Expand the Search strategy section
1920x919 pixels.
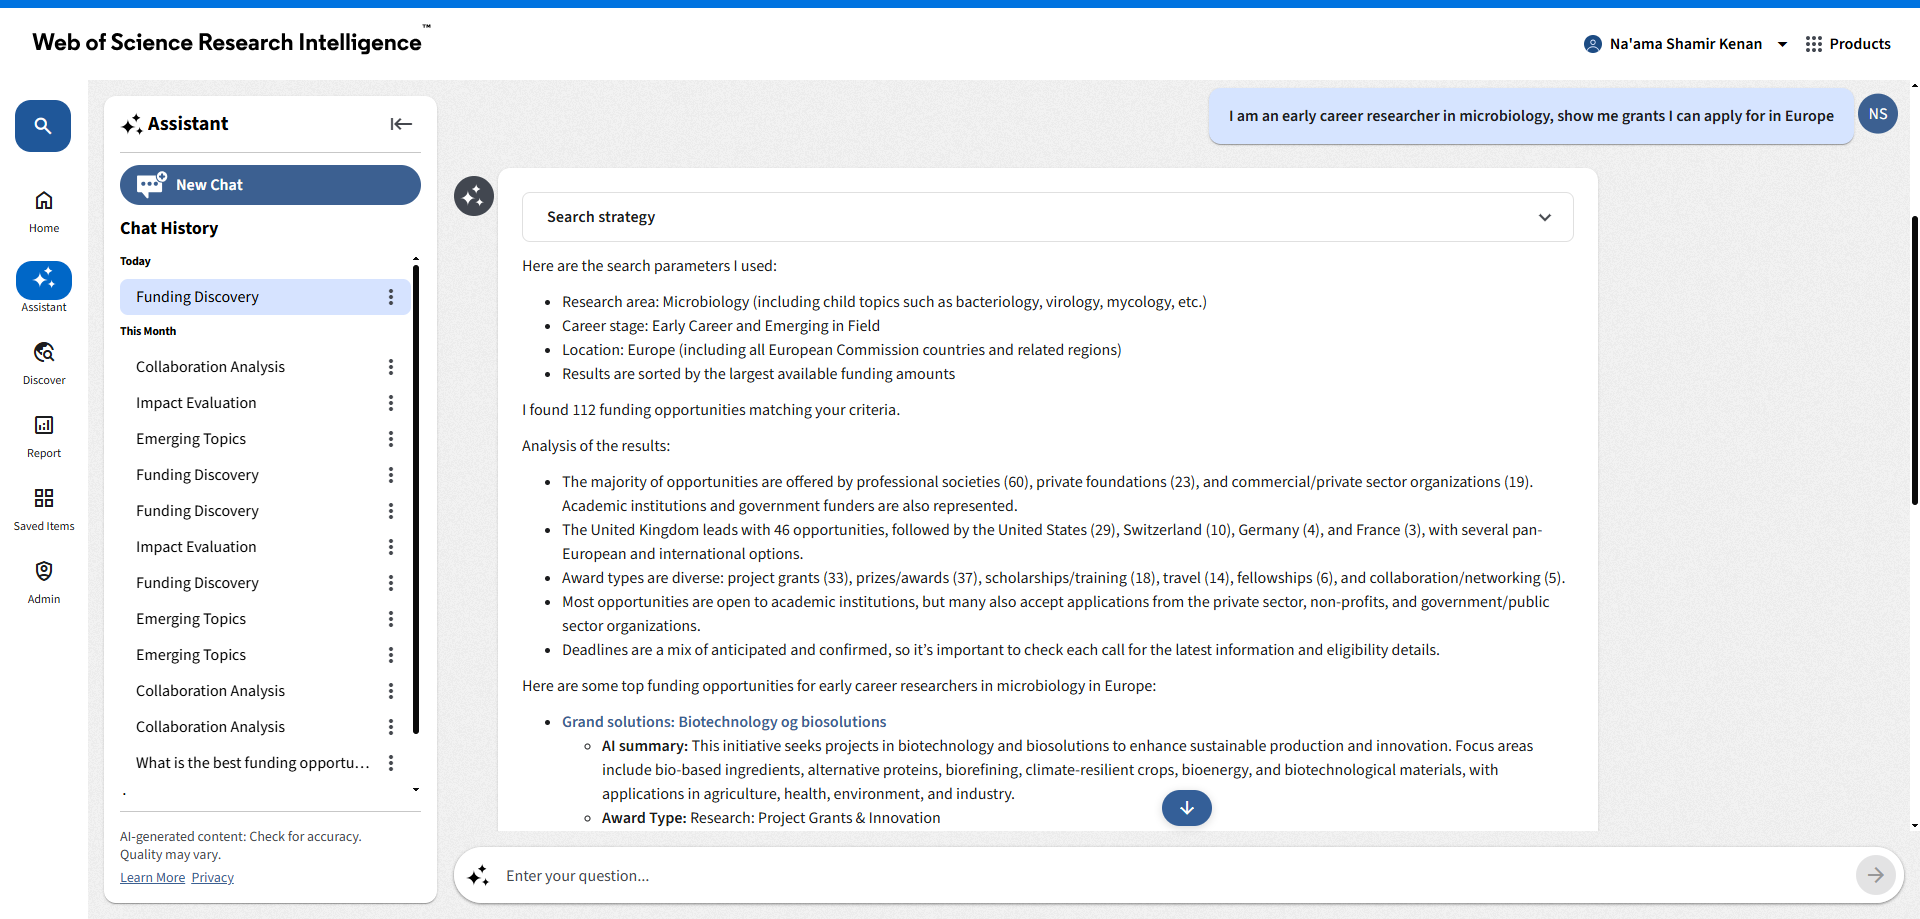point(1047,217)
